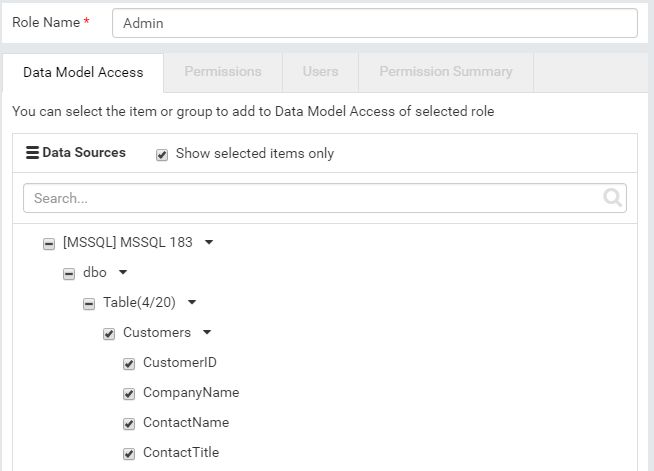This screenshot has width=654, height=471.
Task: Click the Role Name input field
Action: pos(375,23)
